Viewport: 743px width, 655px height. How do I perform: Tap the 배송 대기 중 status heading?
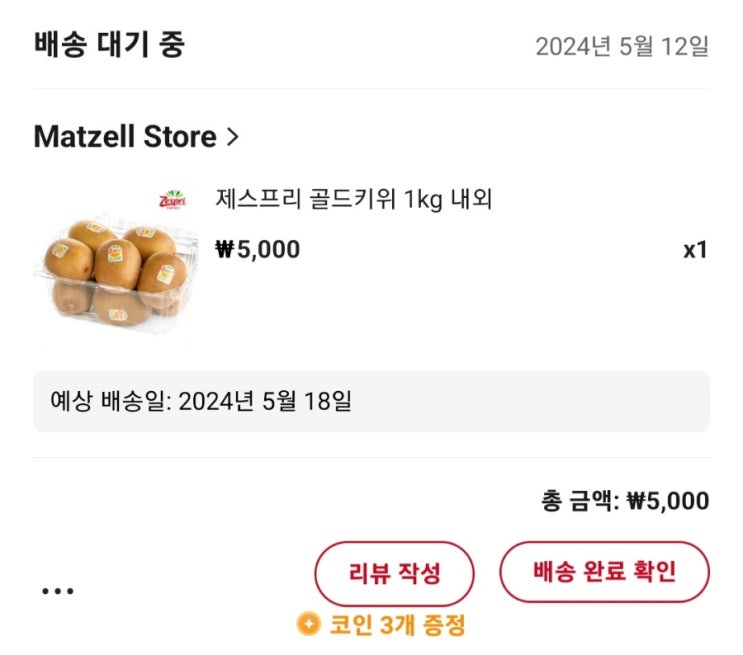110,45
